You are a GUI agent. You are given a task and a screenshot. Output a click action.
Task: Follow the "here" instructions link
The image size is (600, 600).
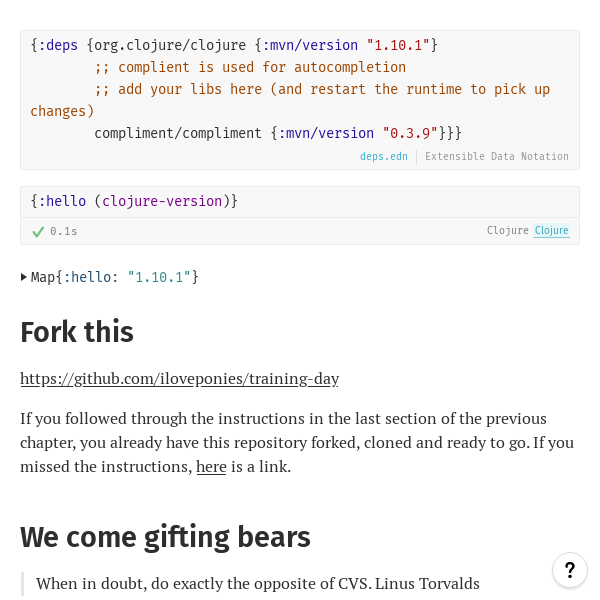coord(211,467)
